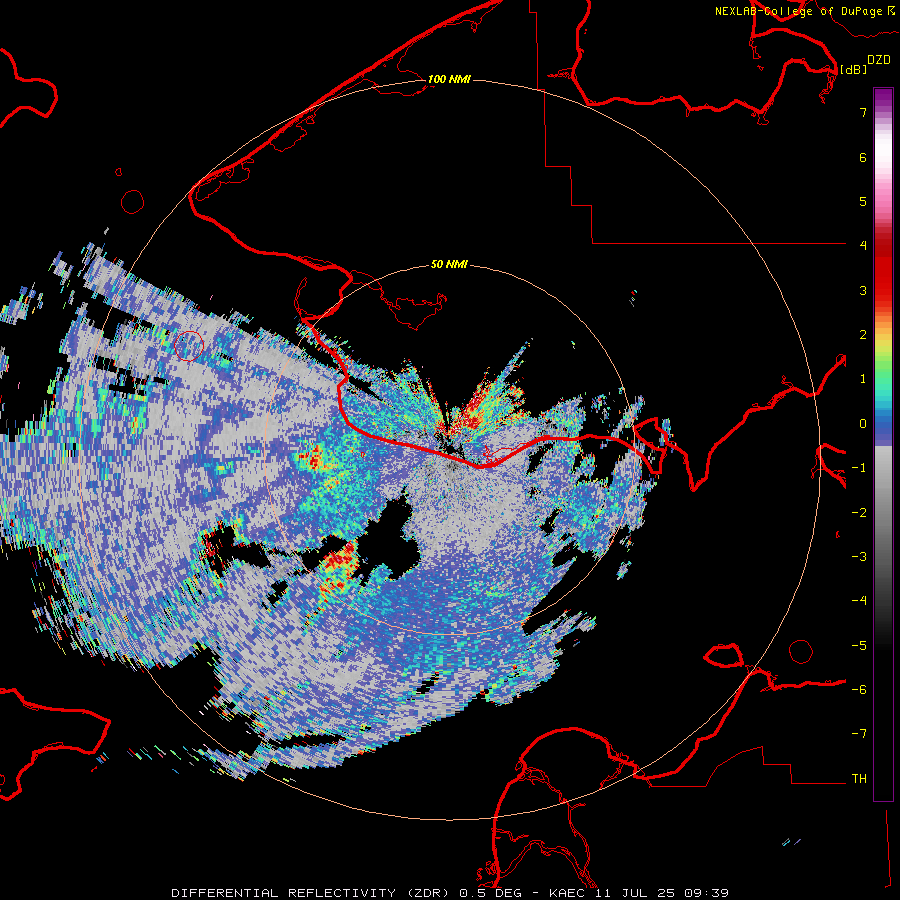Click the -1 value on the color scale
The width and height of the screenshot is (900, 900).
pos(859,468)
